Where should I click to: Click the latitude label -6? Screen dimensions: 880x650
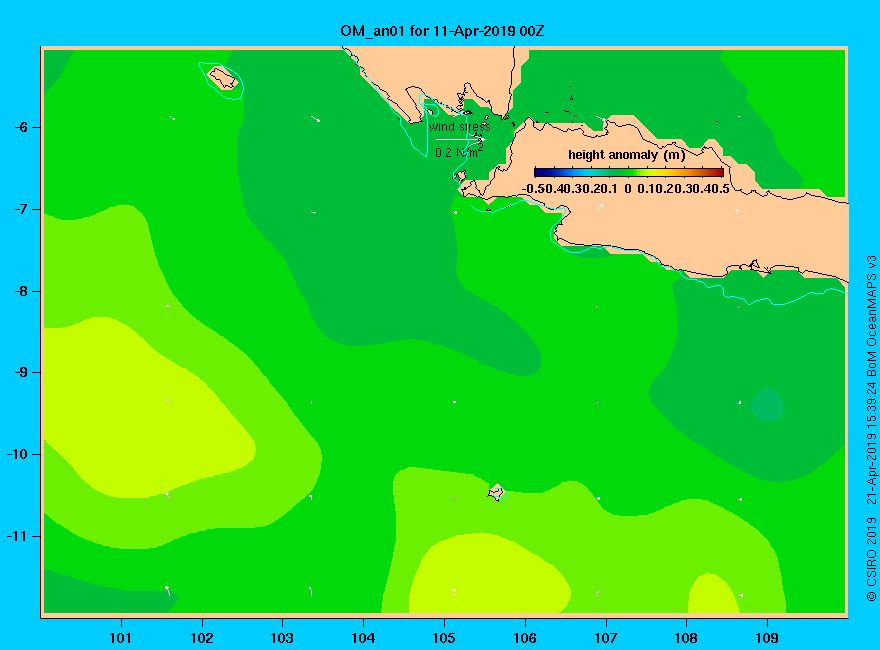click(20, 127)
